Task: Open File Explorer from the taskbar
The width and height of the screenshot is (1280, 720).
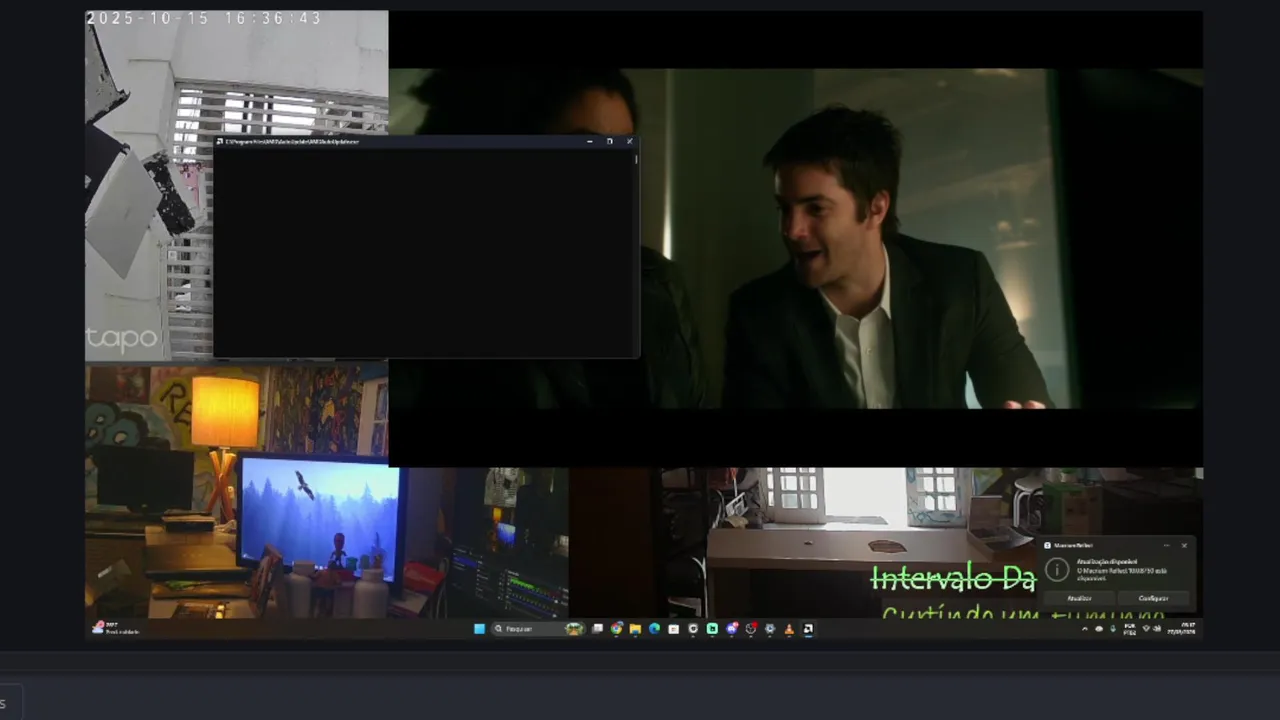Action: point(635,629)
